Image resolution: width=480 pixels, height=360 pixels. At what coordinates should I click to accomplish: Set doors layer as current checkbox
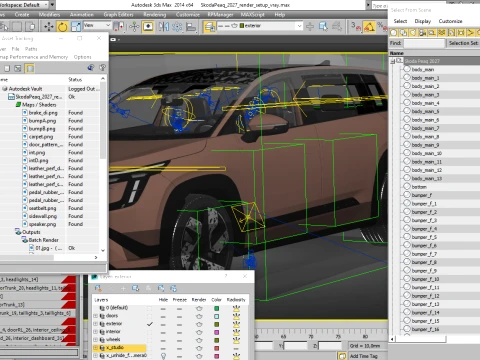coord(149,316)
